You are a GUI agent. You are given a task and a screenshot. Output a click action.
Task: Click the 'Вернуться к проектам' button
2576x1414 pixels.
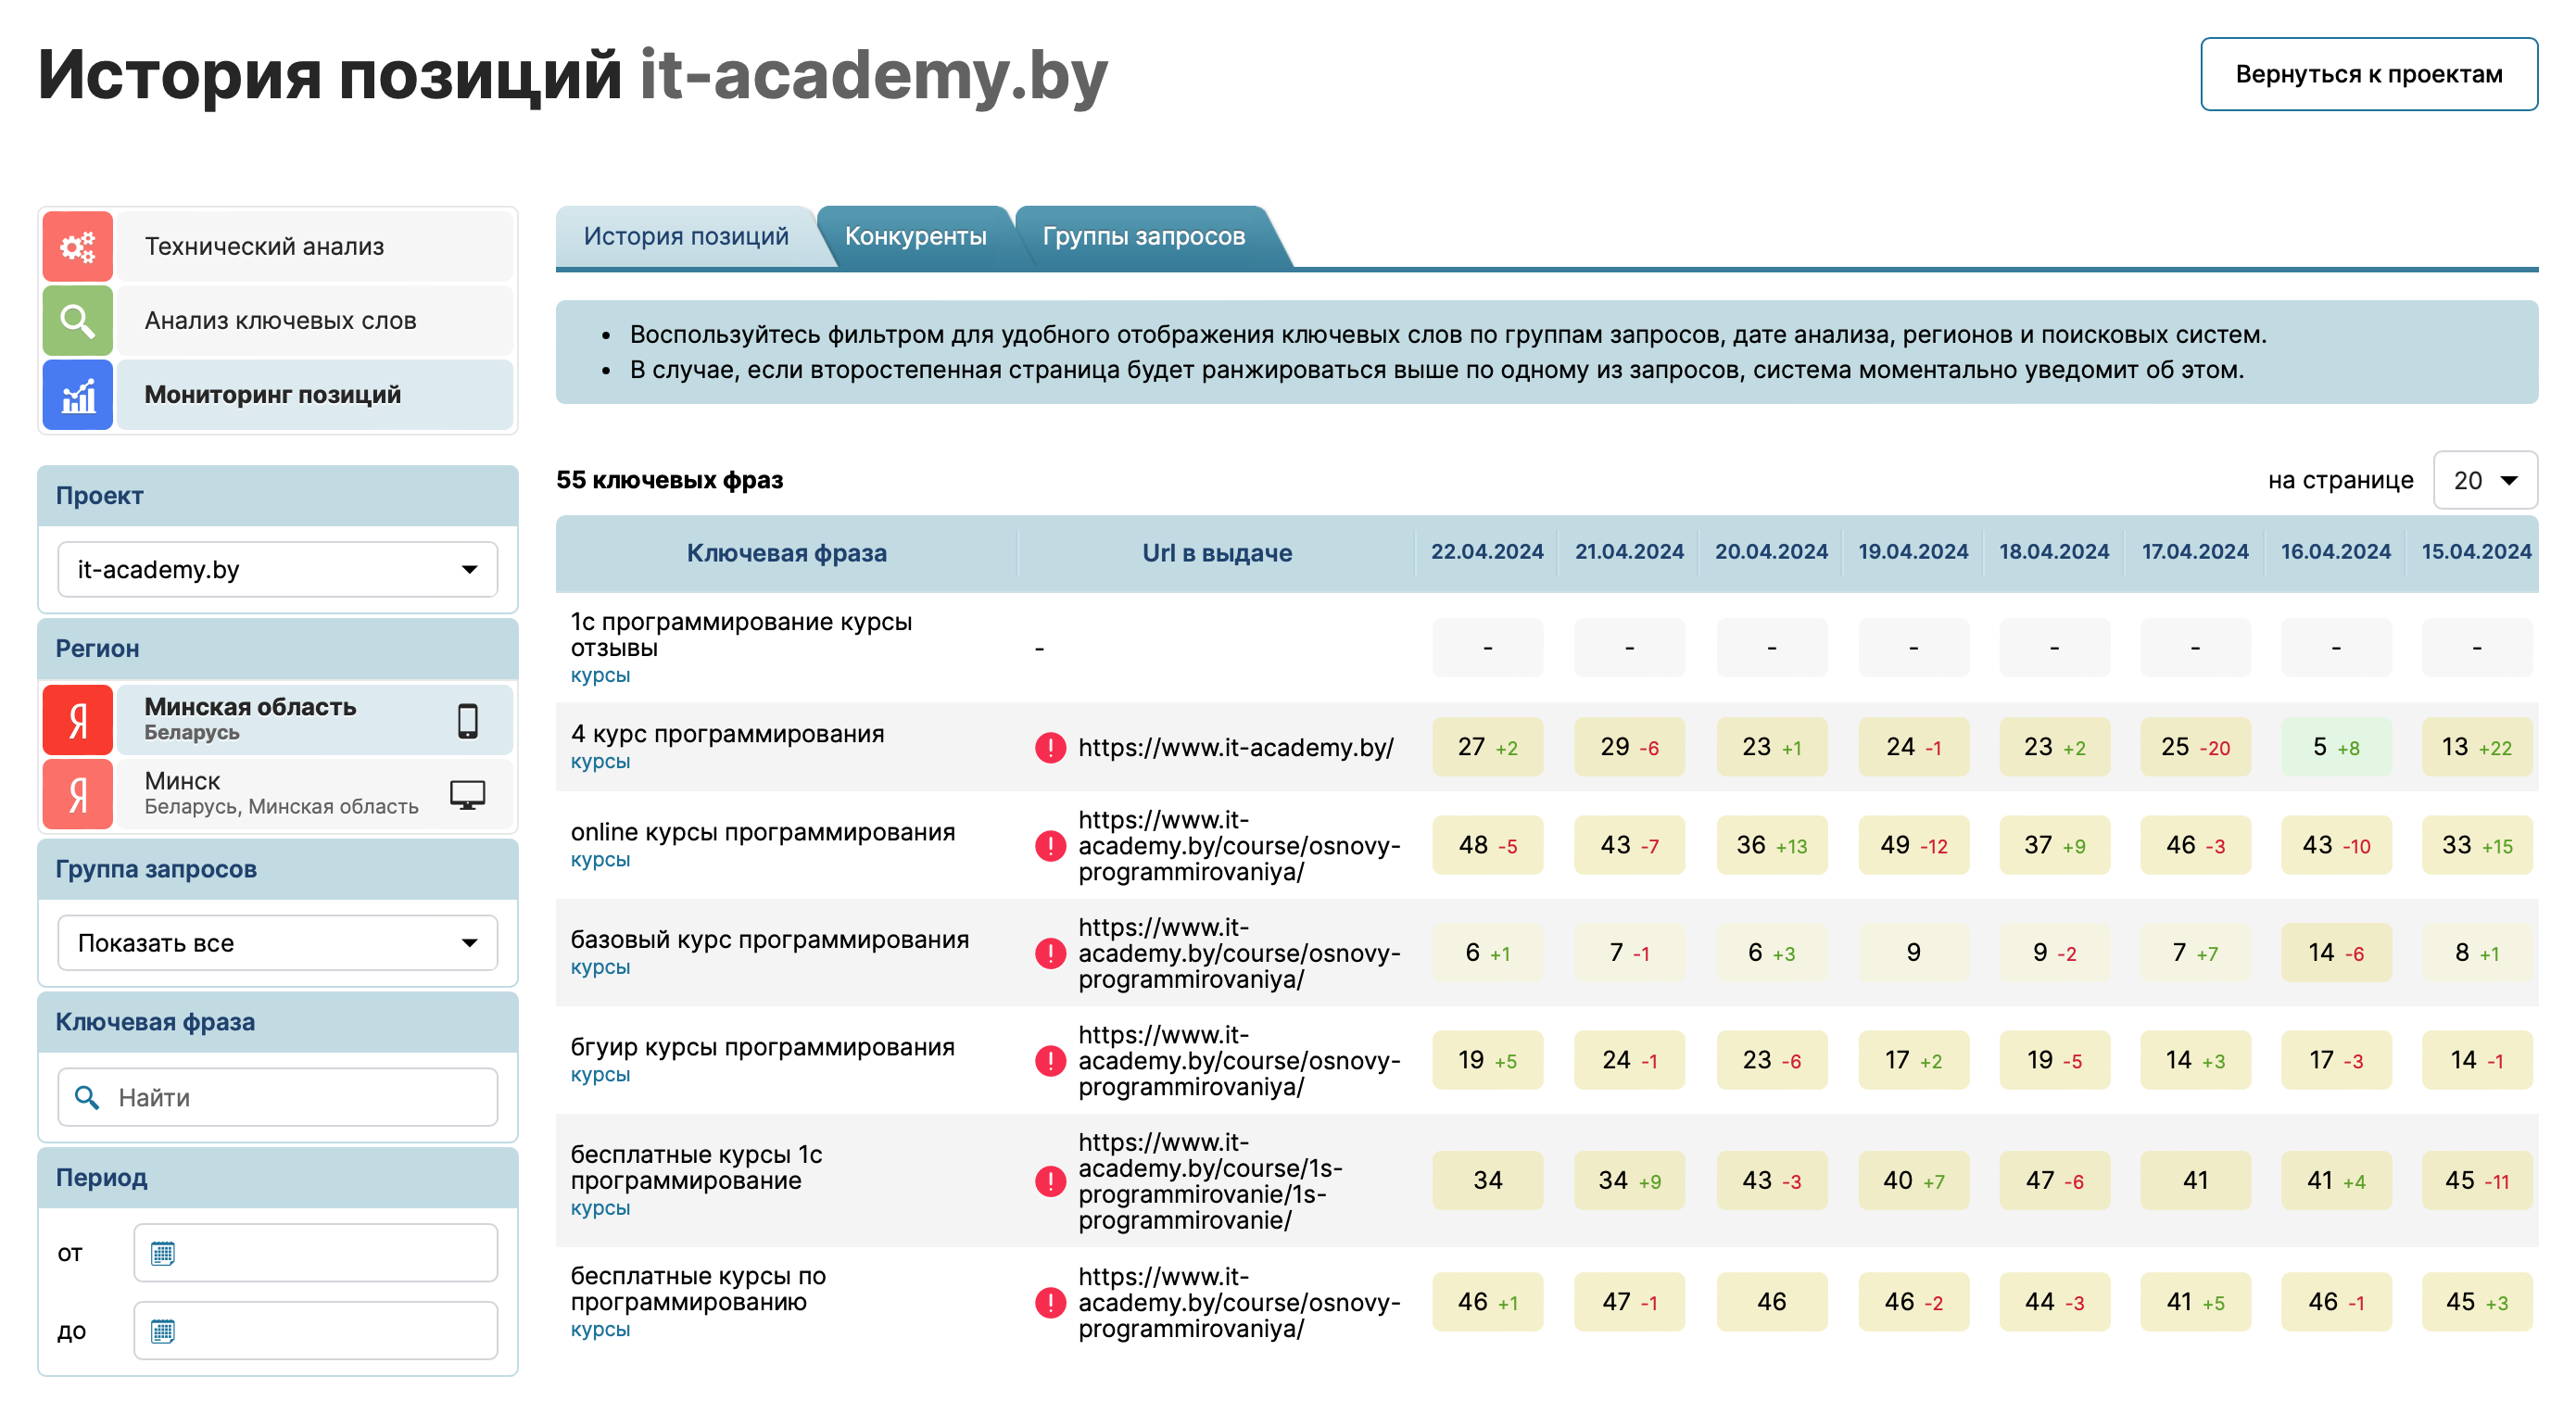[2367, 74]
